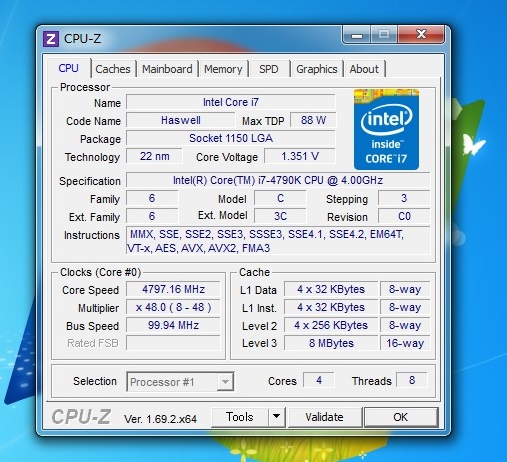The height and width of the screenshot is (462, 507).
Task: Click the Name field Intel Core i7
Action: pyautogui.click(x=231, y=102)
